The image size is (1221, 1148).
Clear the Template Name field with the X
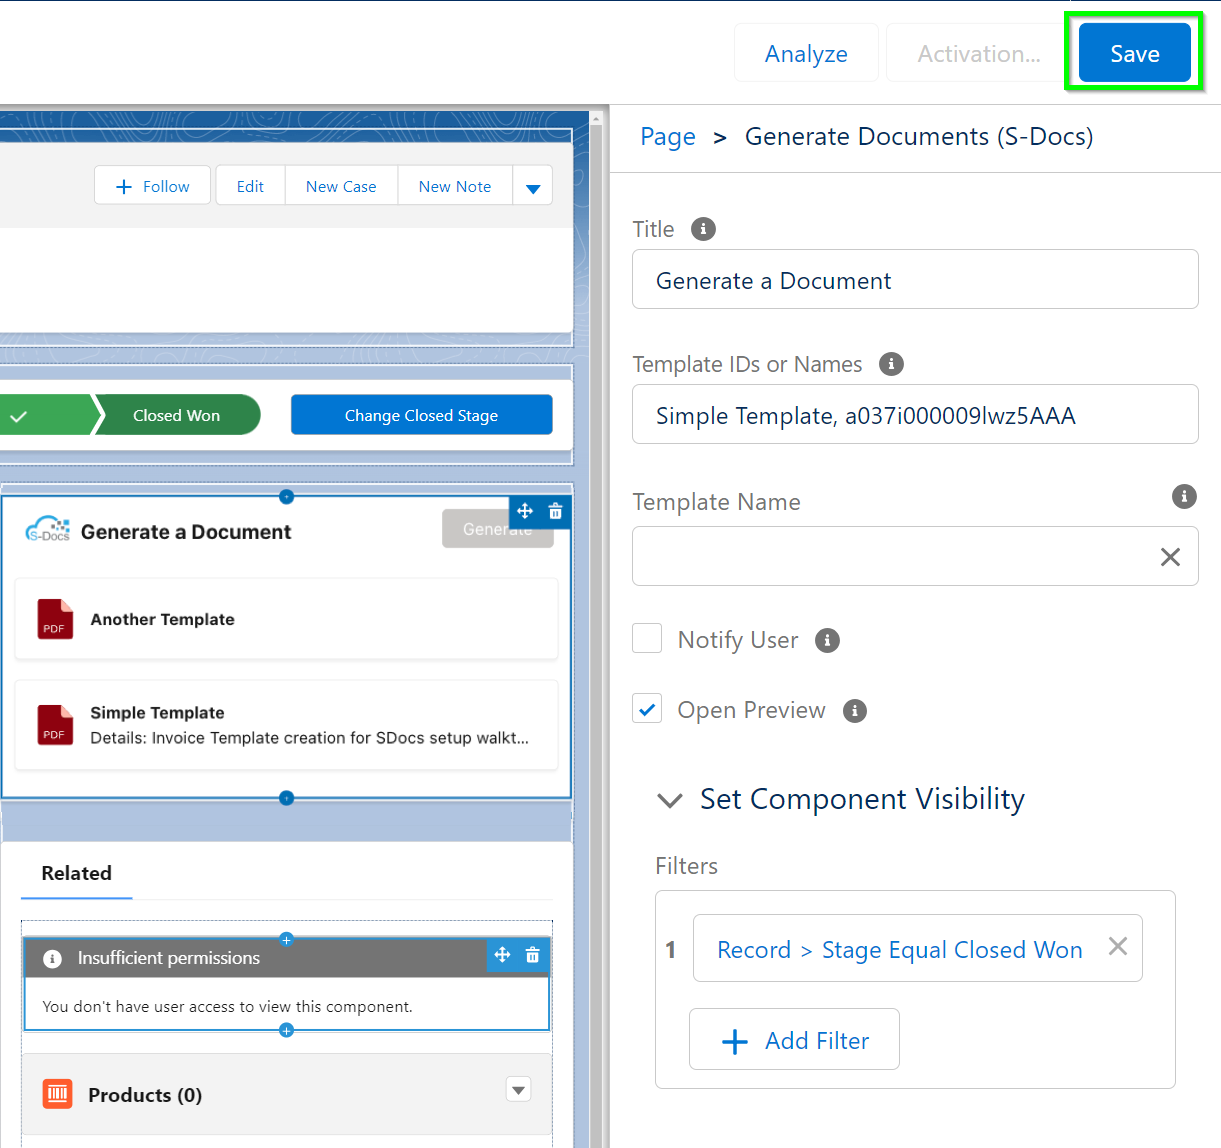pos(1170,556)
